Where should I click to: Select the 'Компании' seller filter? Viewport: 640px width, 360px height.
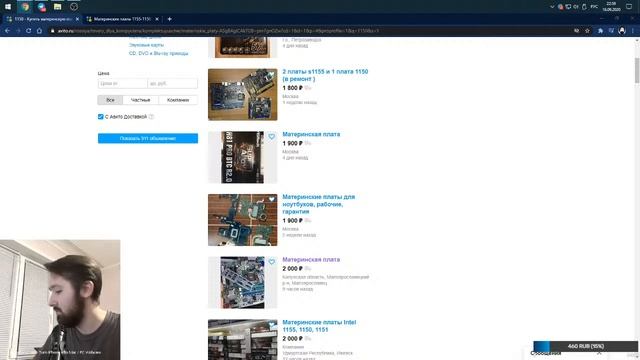[x=178, y=100]
